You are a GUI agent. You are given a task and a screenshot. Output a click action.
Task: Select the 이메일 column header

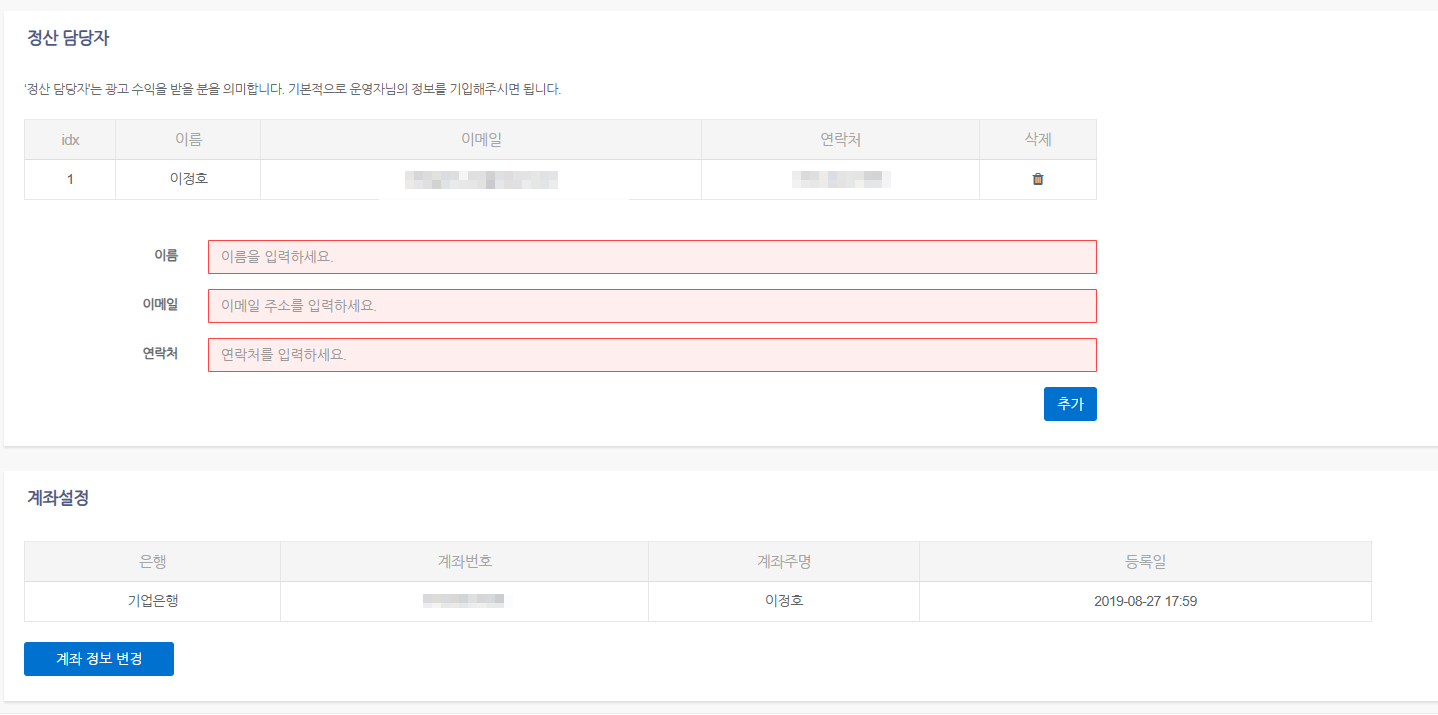tap(481, 139)
